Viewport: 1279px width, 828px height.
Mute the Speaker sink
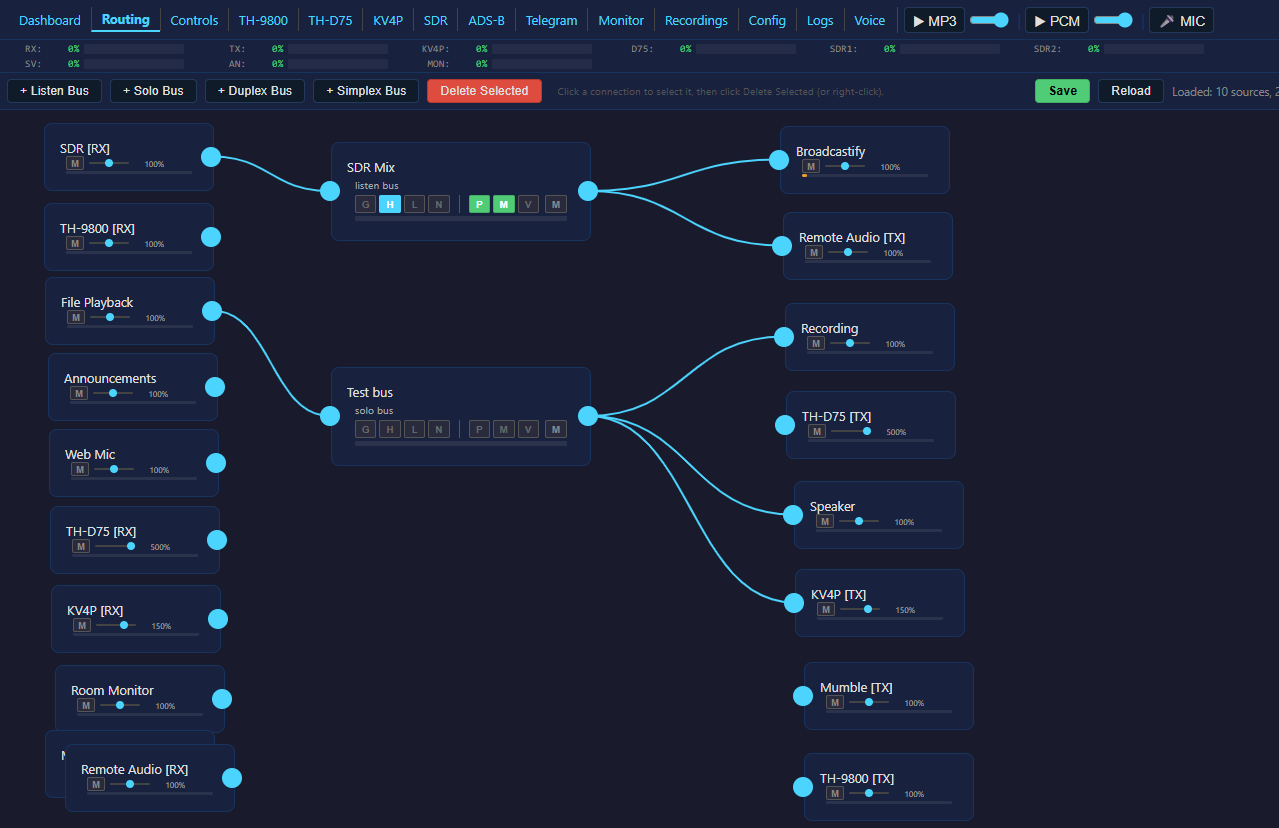tap(824, 521)
